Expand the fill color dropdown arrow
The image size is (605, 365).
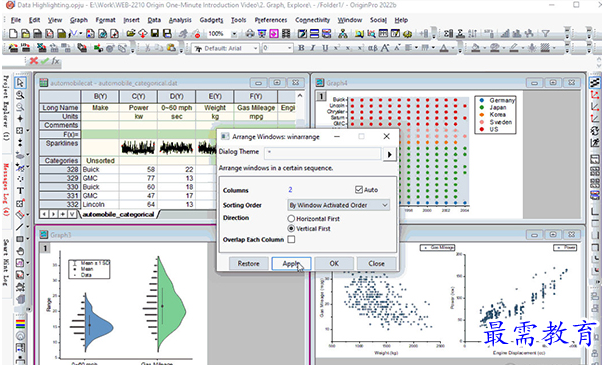485,48
